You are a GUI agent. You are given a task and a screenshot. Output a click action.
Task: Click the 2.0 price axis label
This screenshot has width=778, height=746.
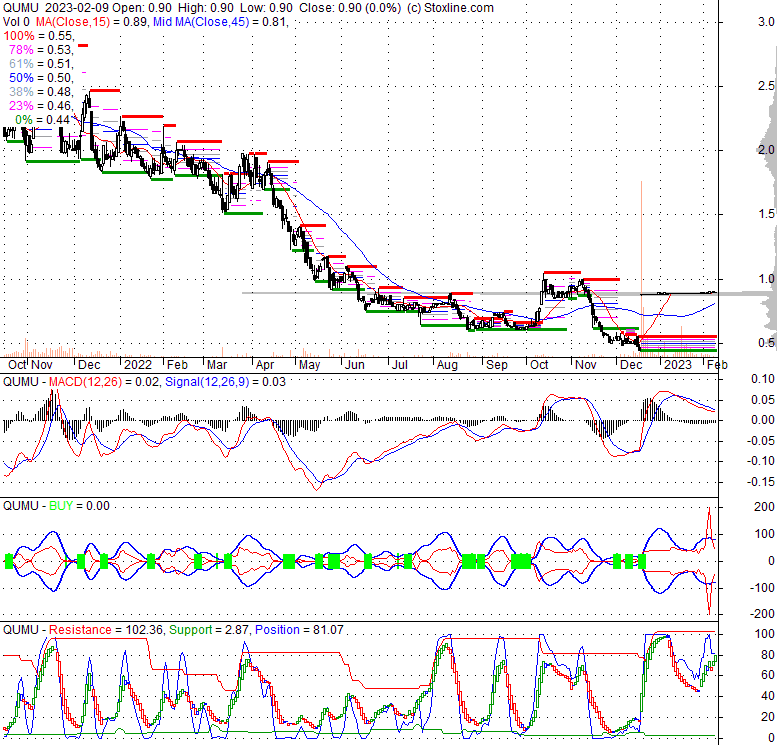pos(766,150)
